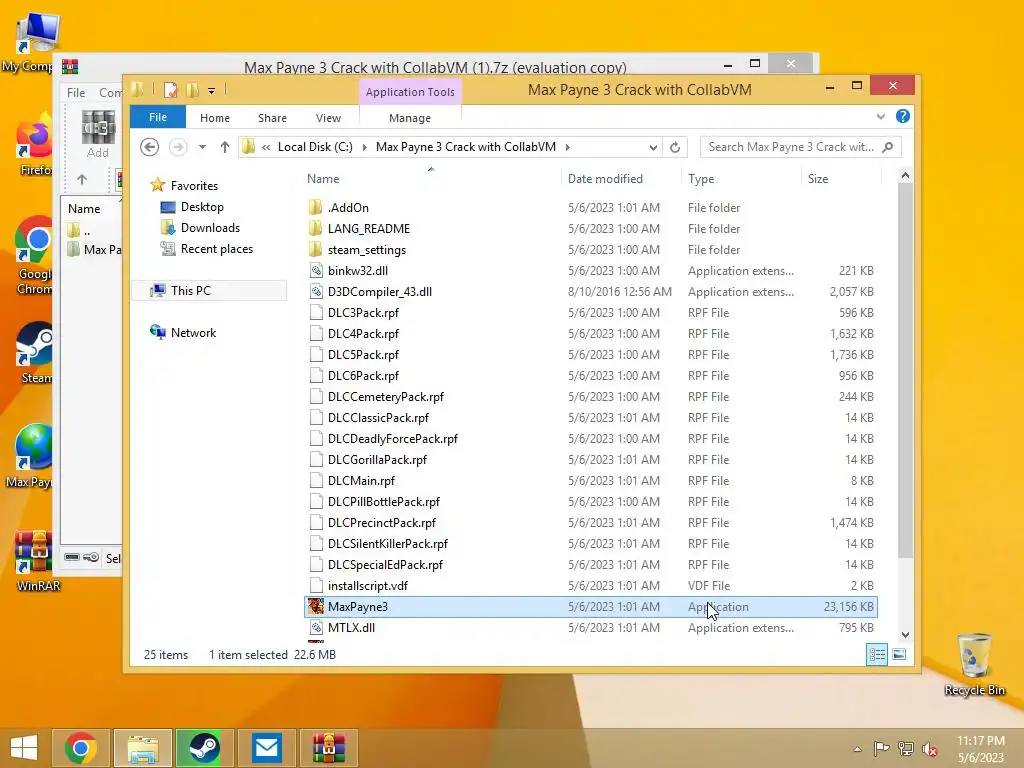Open Google Chrome from the taskbar
Screen dimensions: 1024x768
click(x=81, y=748)
